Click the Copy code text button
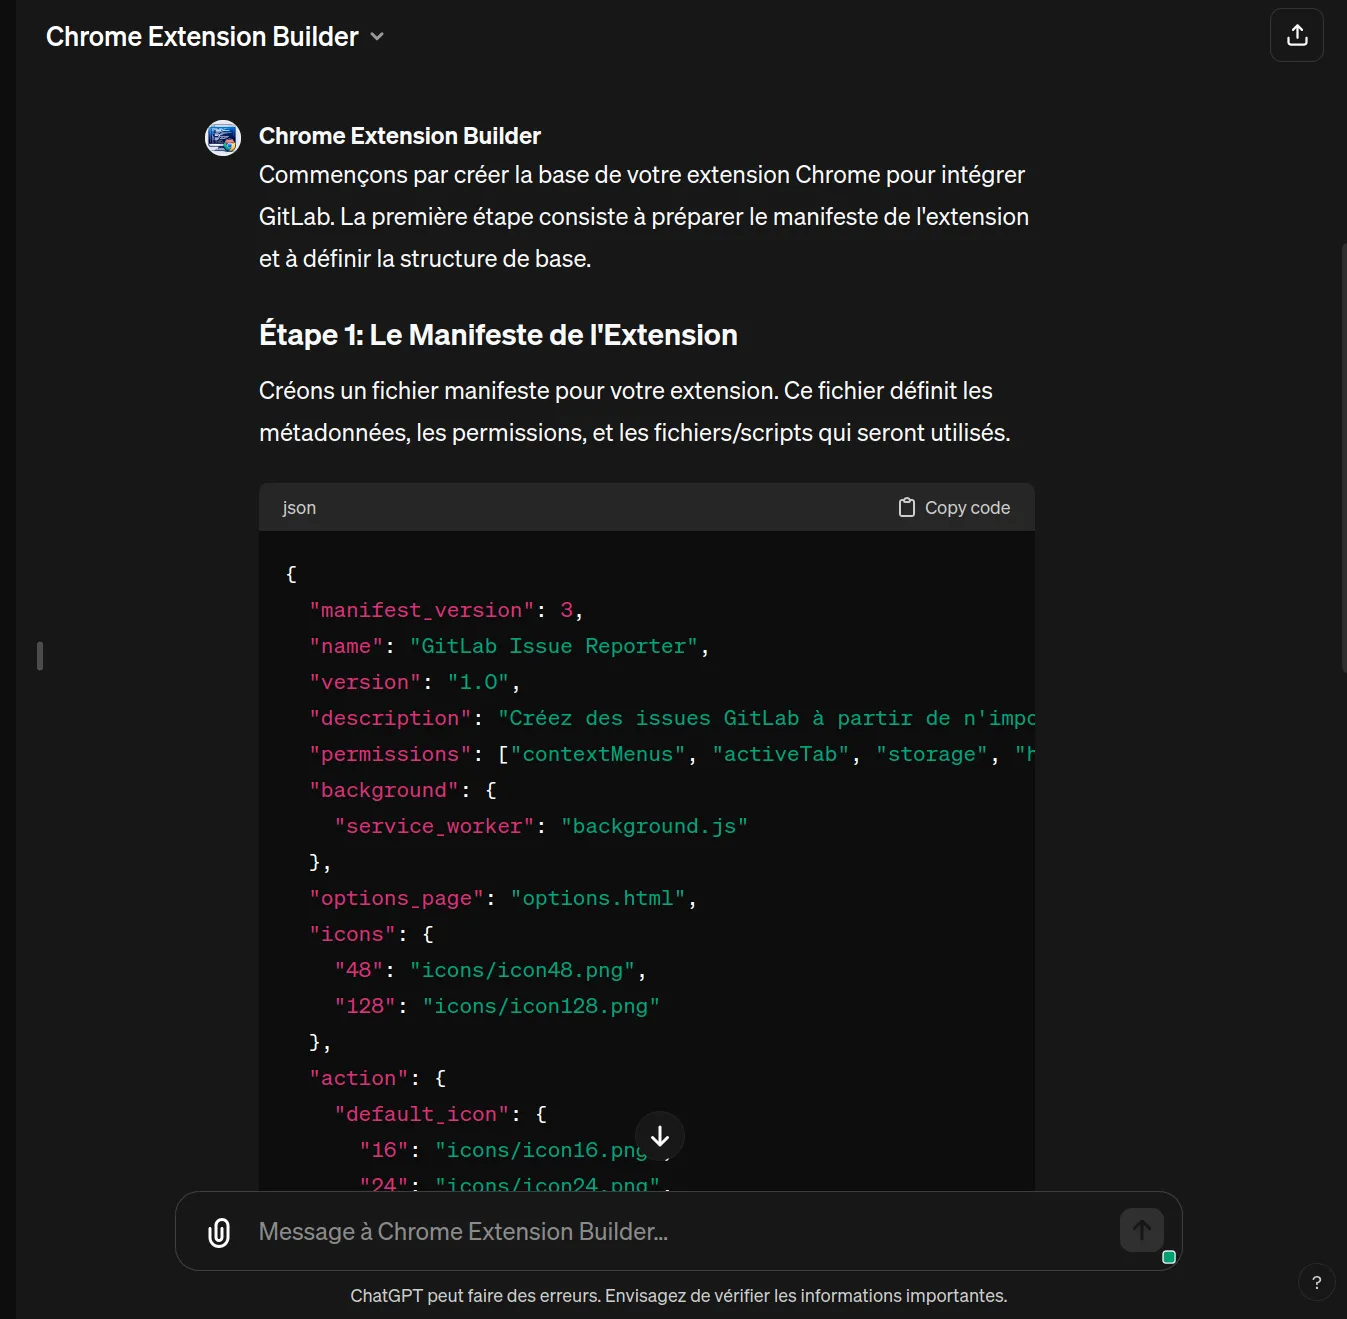Screen dimensions: 1347x1319 tap(966, 508)
